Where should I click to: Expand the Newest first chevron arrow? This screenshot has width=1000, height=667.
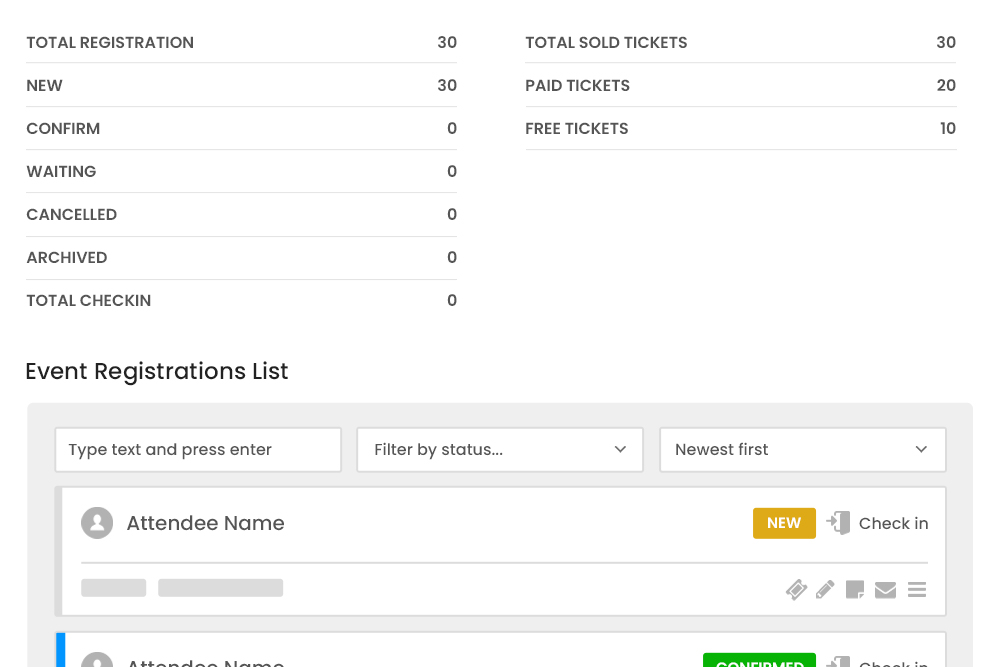(921, 449)
